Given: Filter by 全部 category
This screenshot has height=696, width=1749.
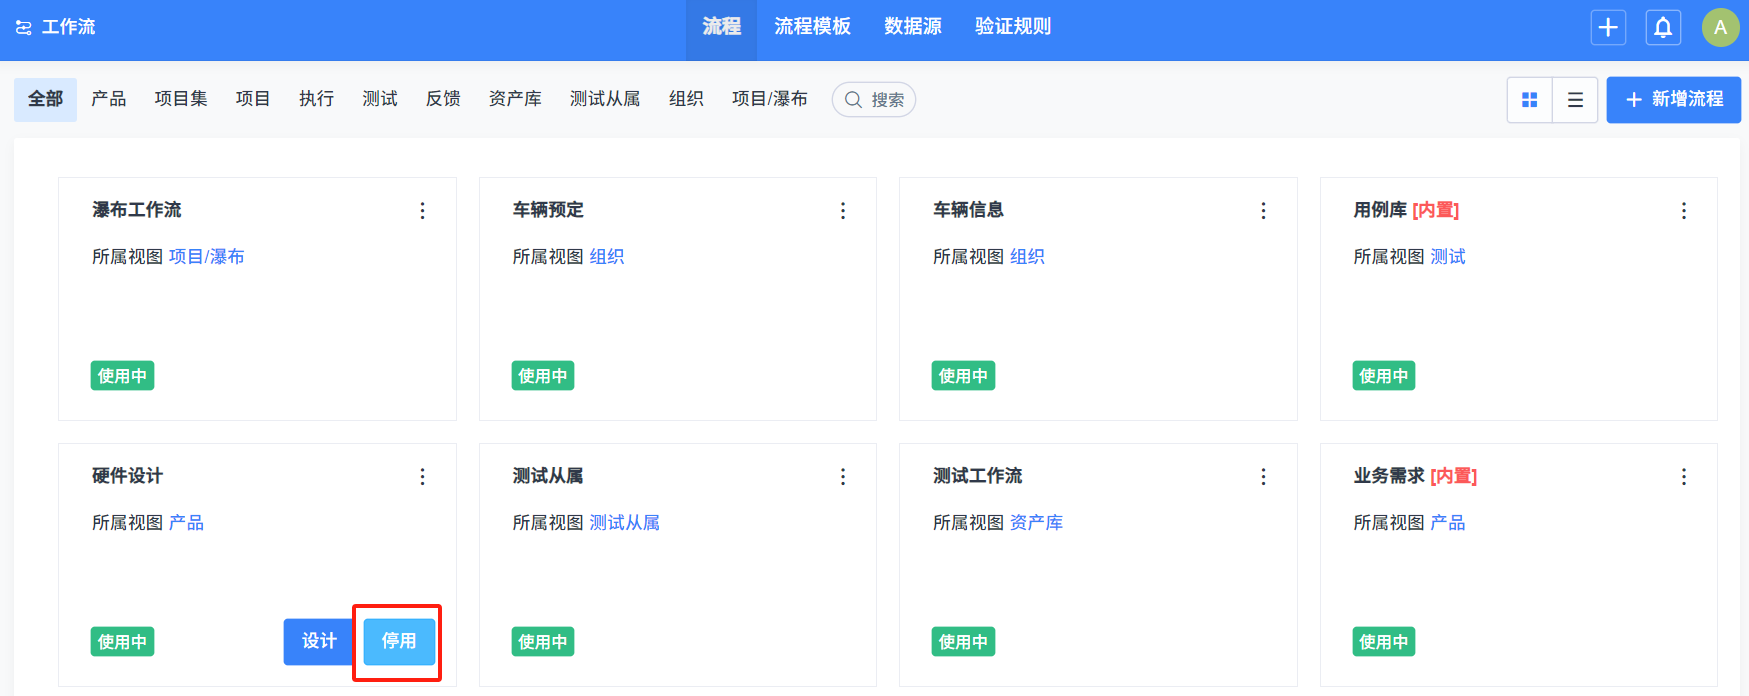Looking at the screenshot, I should pos(45,99).
